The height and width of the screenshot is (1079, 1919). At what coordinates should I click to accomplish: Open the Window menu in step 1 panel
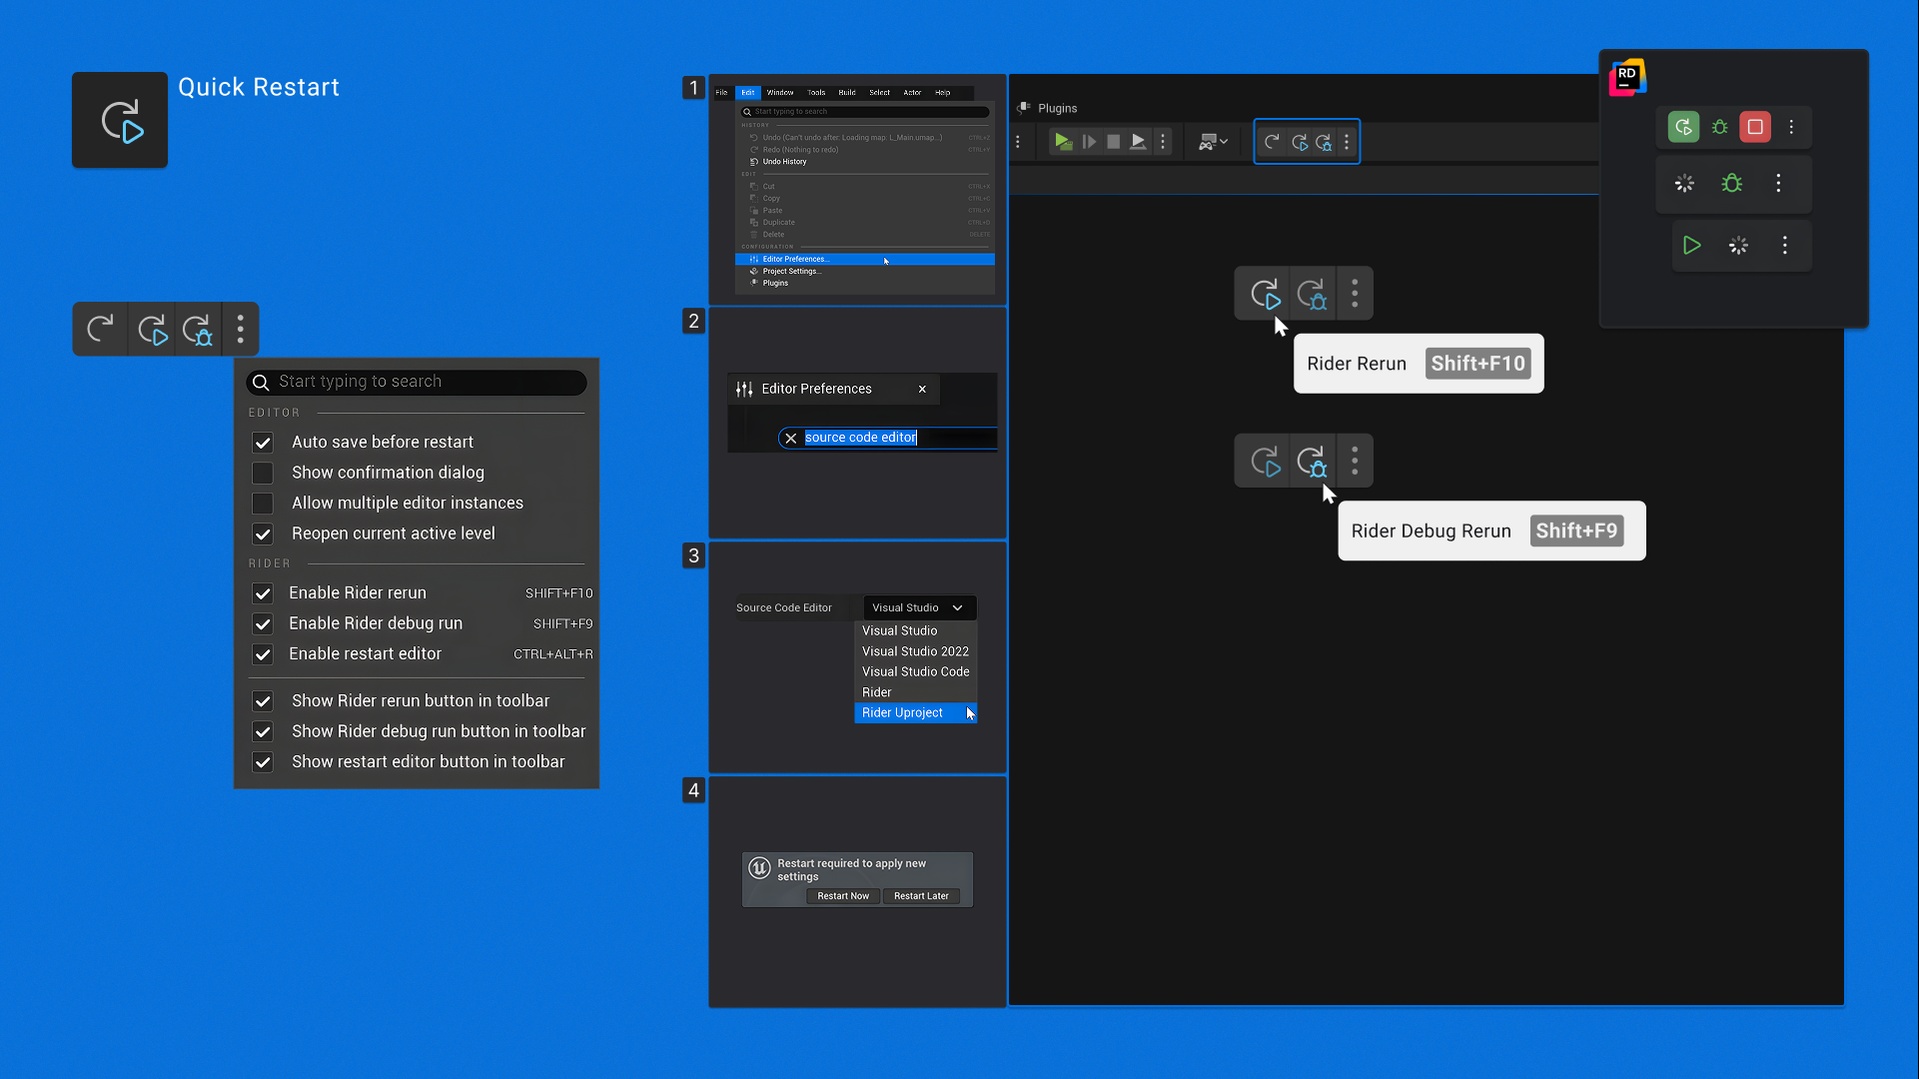coord(780,92)
